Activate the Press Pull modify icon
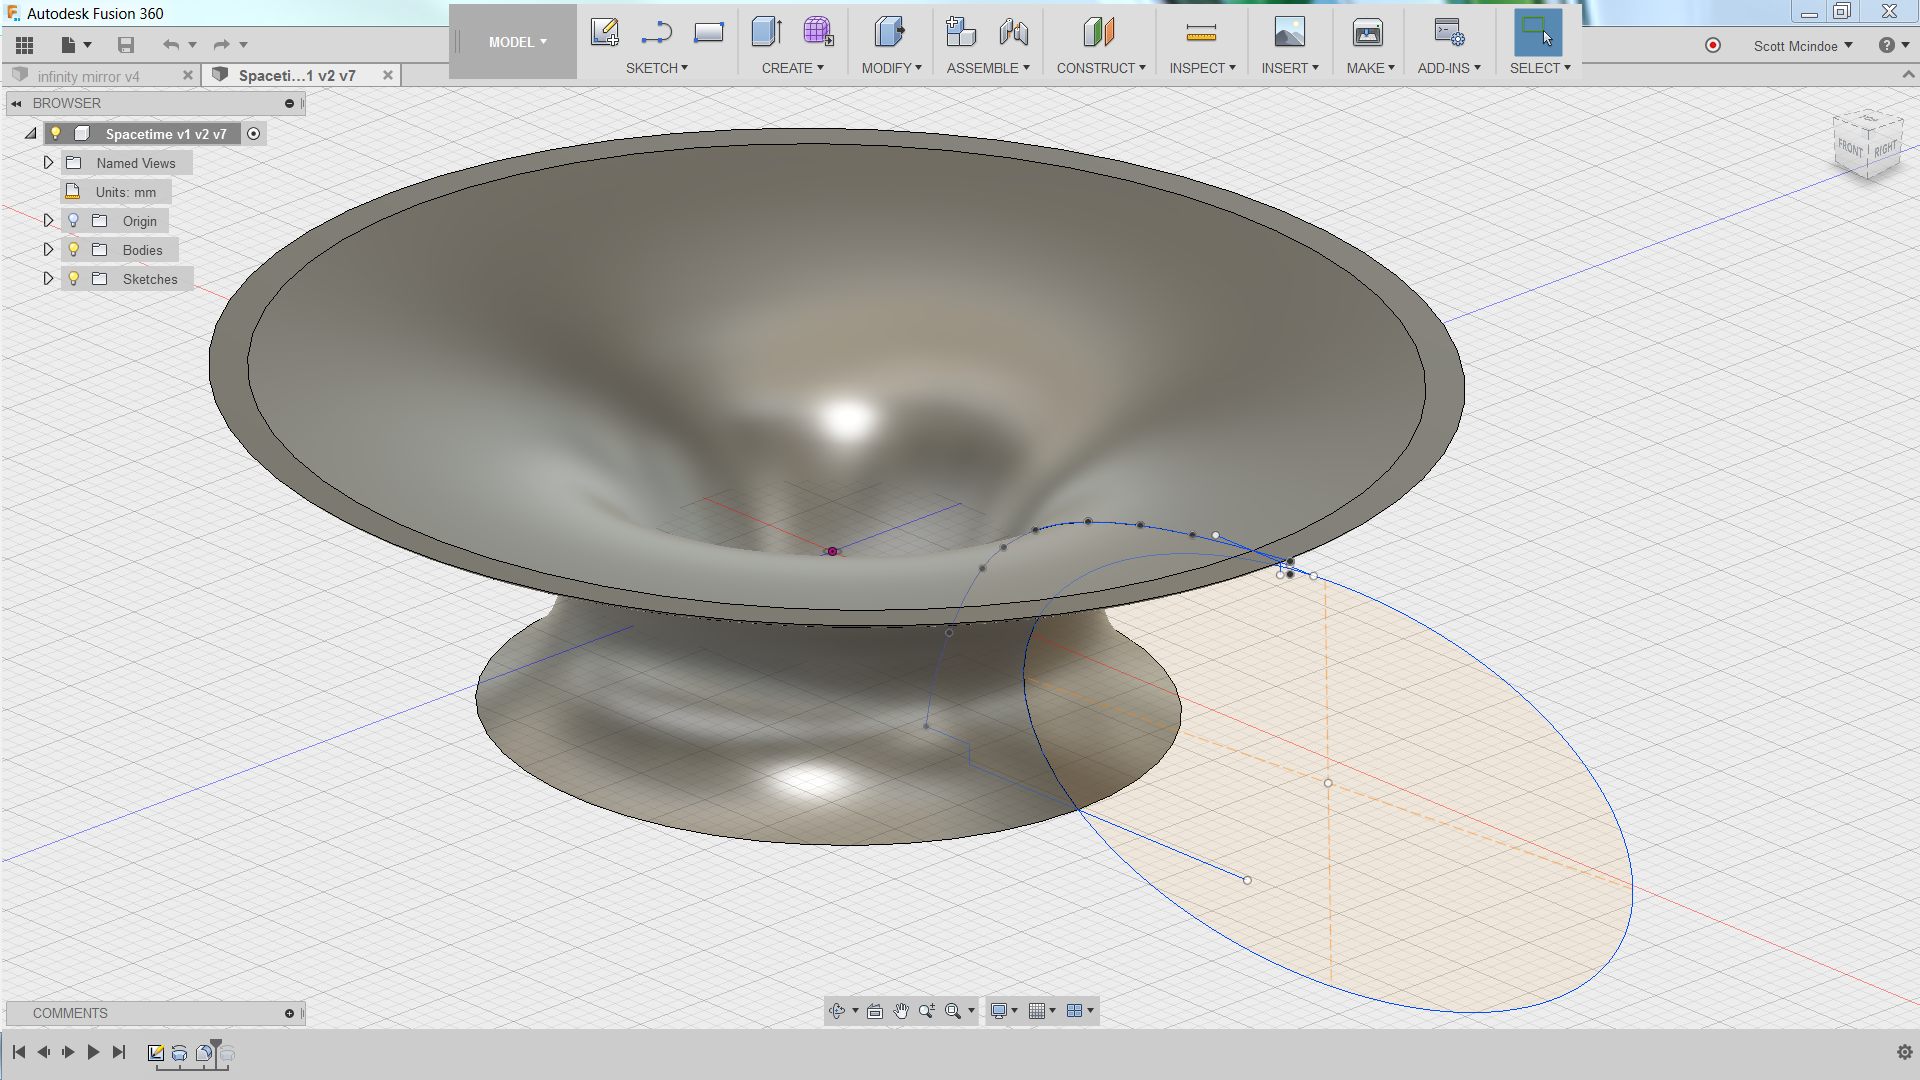 (x=889, y=32)
